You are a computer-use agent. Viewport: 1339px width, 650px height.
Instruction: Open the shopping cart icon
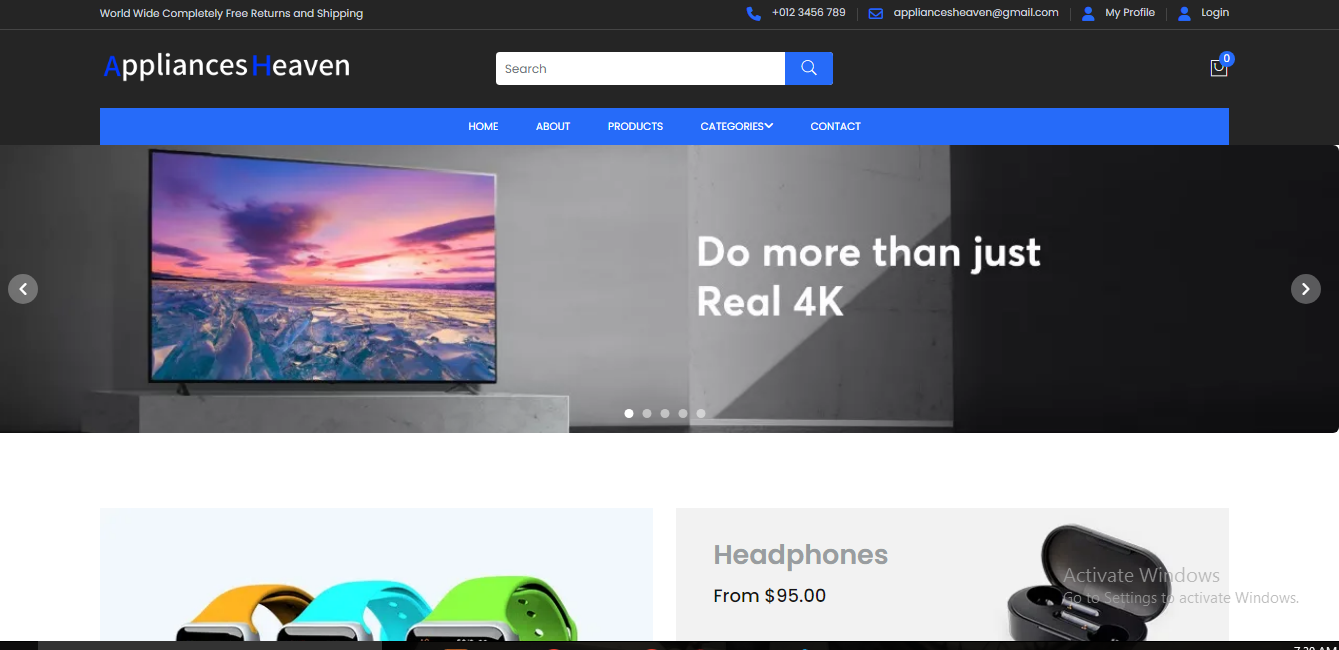tap(1218, 68)
